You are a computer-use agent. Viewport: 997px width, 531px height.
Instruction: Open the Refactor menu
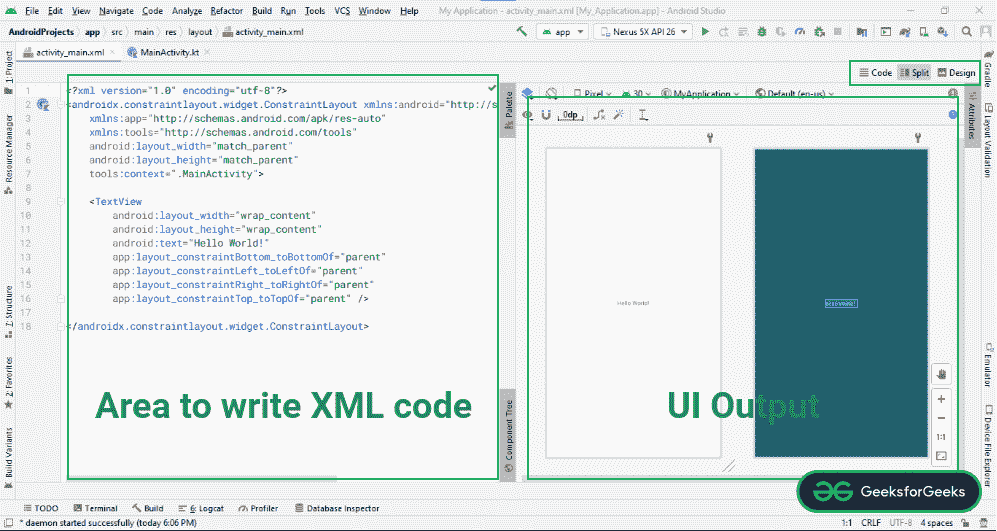(x=226, y=10)
